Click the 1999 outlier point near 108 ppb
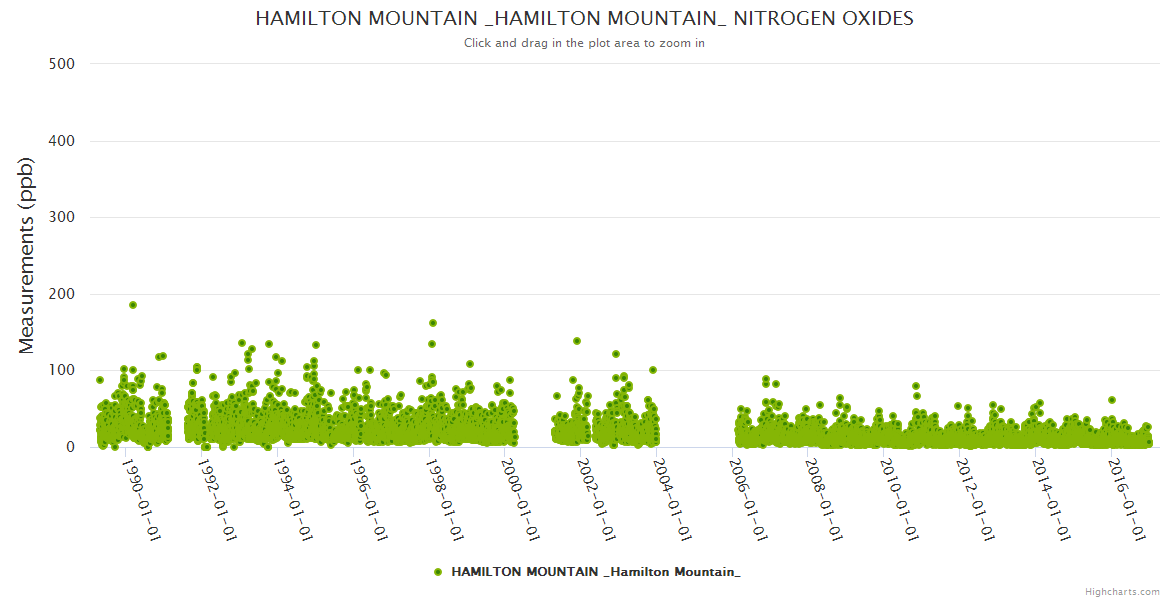This screenshot has width=1170, height=600. (x=470, y=364)
